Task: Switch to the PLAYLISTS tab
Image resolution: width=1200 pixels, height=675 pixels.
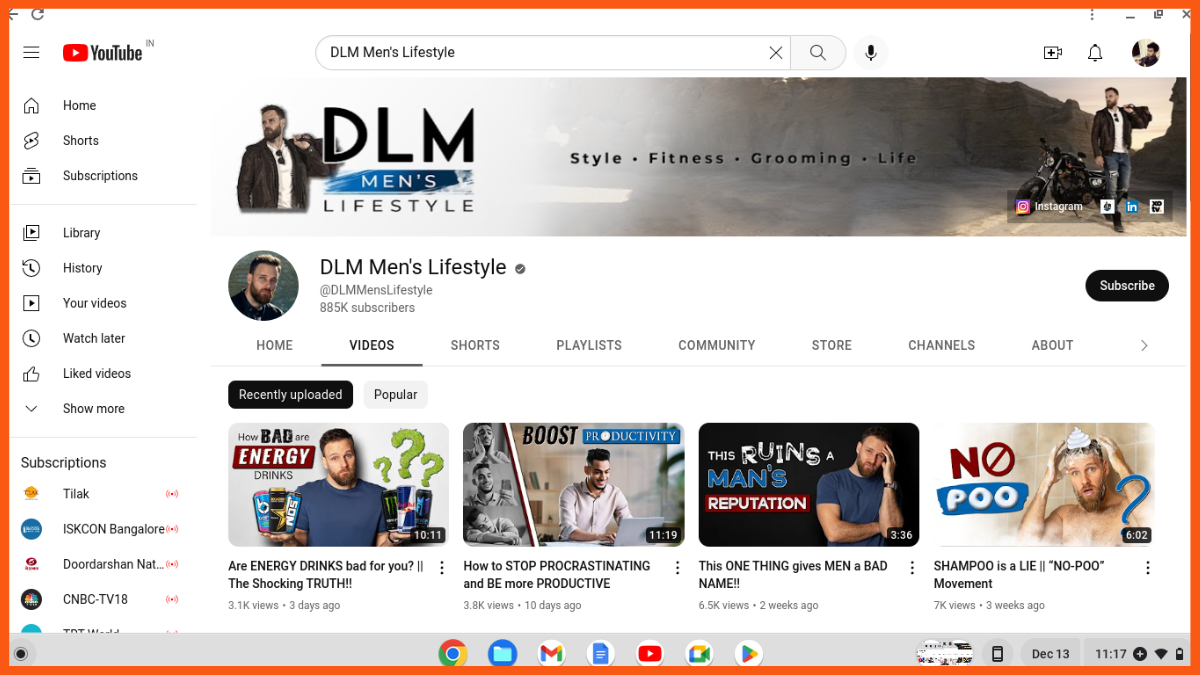Action: (589, 345)
